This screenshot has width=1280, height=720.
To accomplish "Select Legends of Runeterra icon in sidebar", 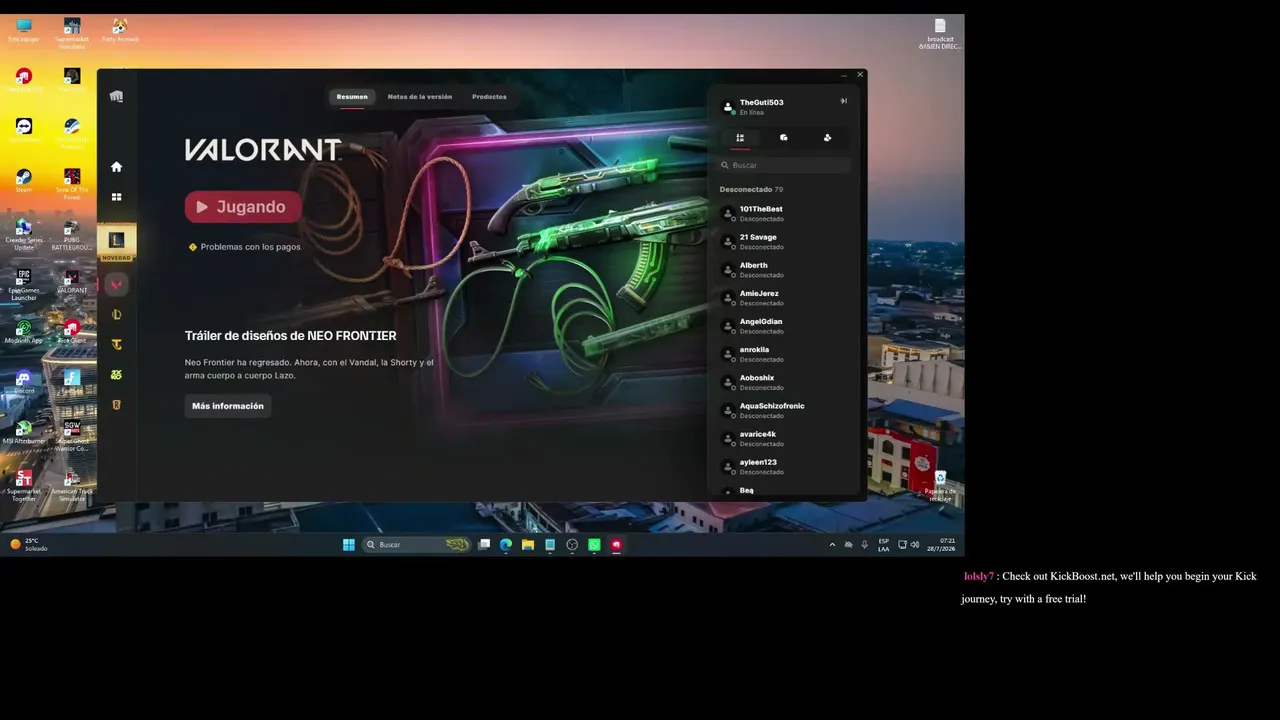I will tap(116, 405).
